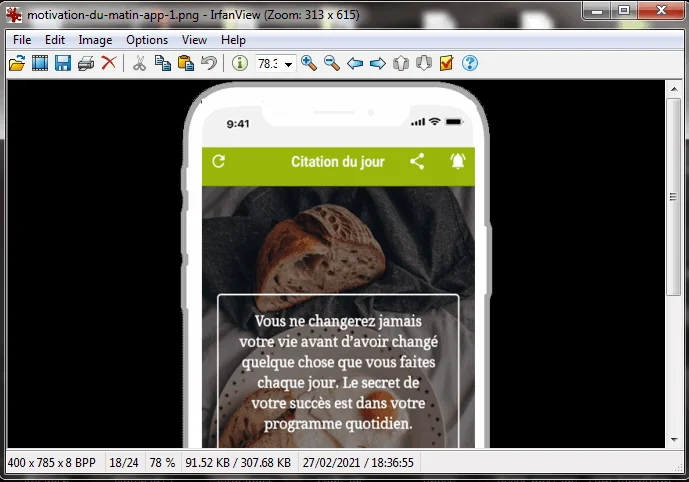Open the Edit menu
Image resolution: width=689 pixels, height=482 pixels.
55,40
